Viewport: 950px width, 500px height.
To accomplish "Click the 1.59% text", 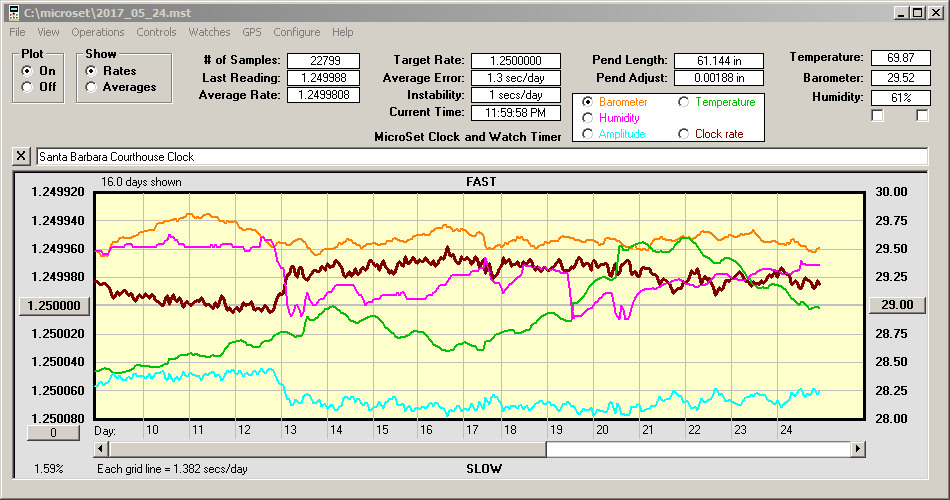I will pyautogui.click(x=48, y=468).
